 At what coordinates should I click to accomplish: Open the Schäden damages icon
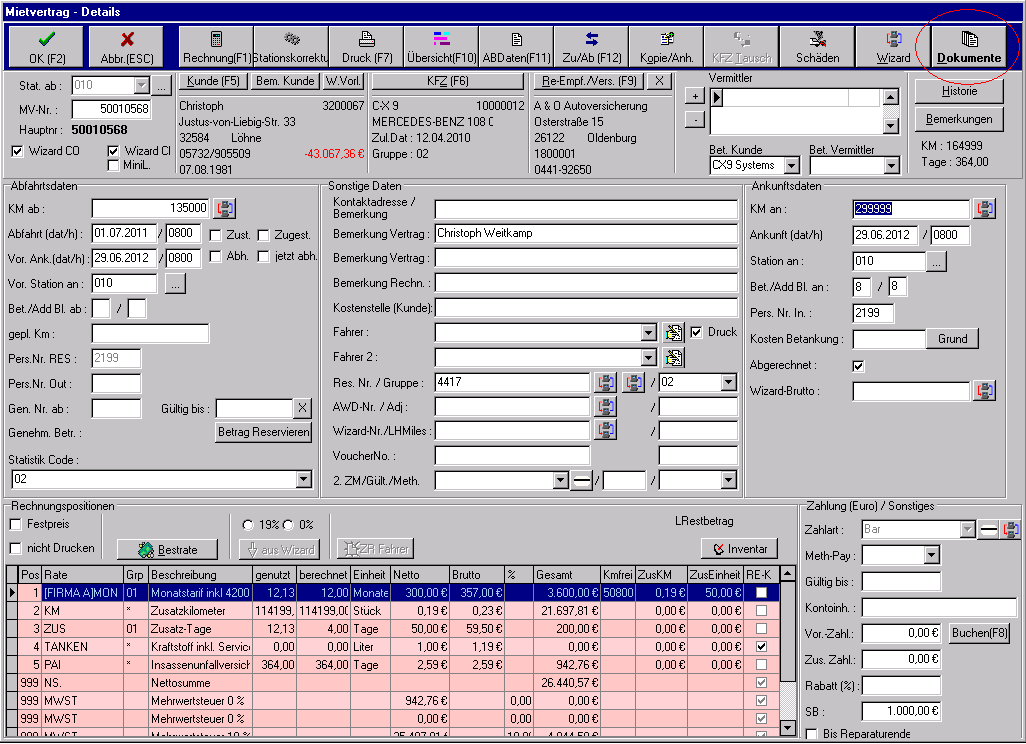point(818,46)
